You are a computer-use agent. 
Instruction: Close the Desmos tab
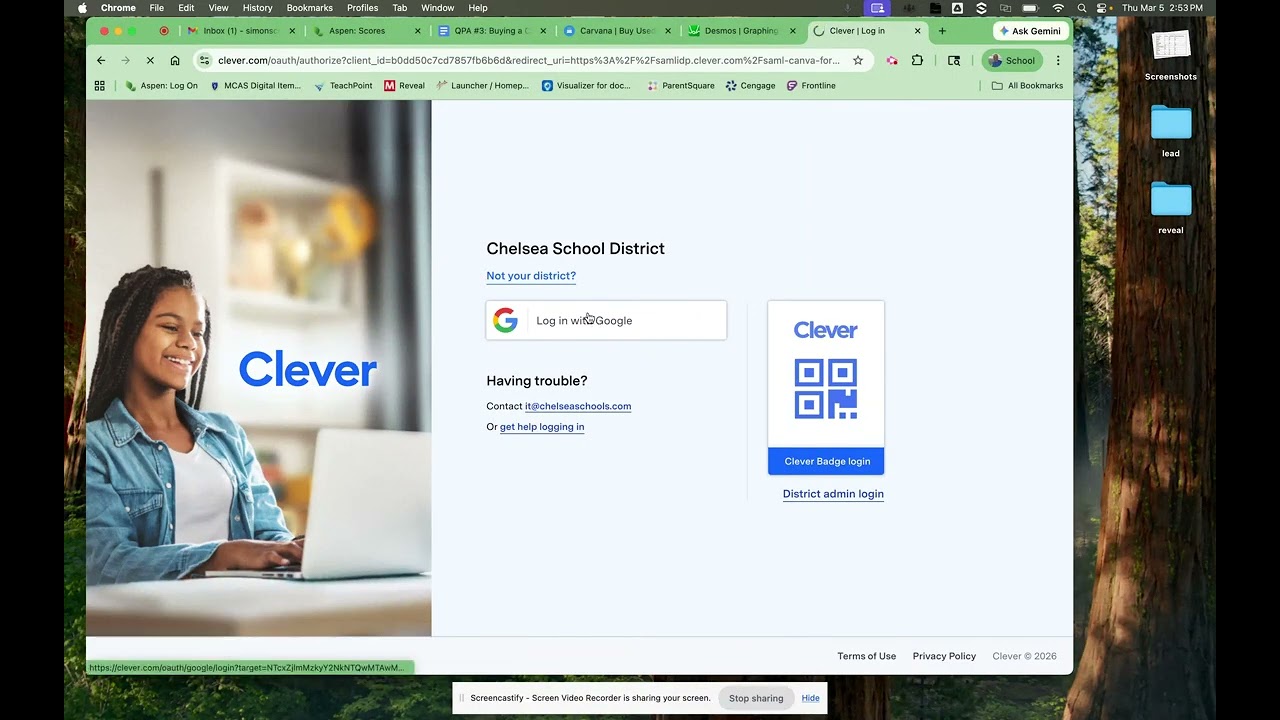pos(794,31)
